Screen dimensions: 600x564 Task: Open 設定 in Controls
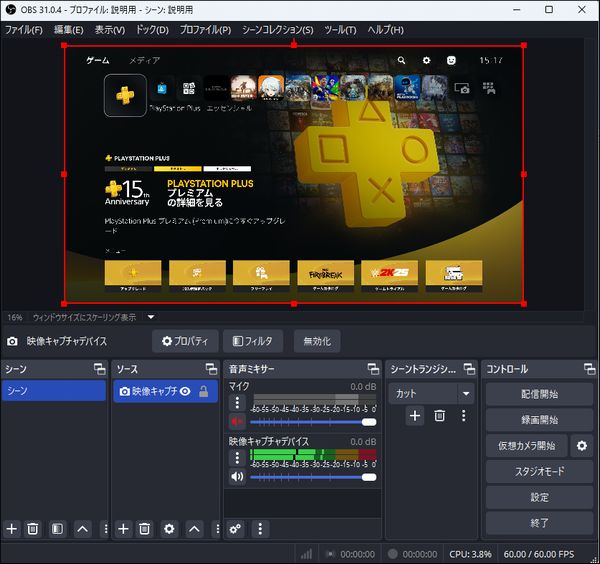point(539,497)
